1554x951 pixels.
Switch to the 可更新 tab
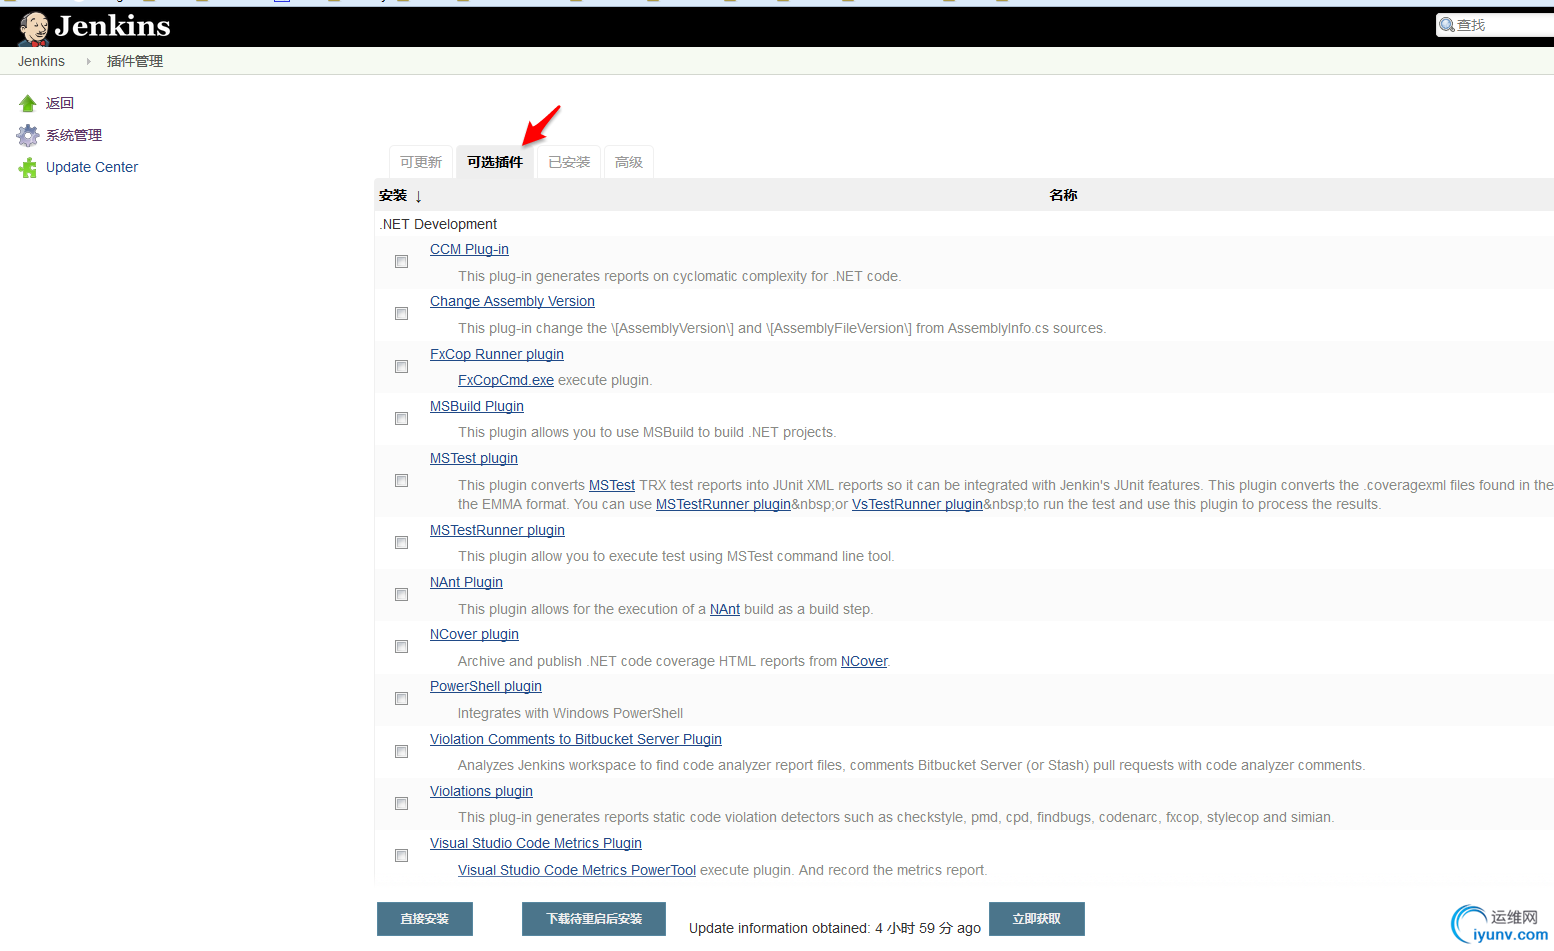421,162
